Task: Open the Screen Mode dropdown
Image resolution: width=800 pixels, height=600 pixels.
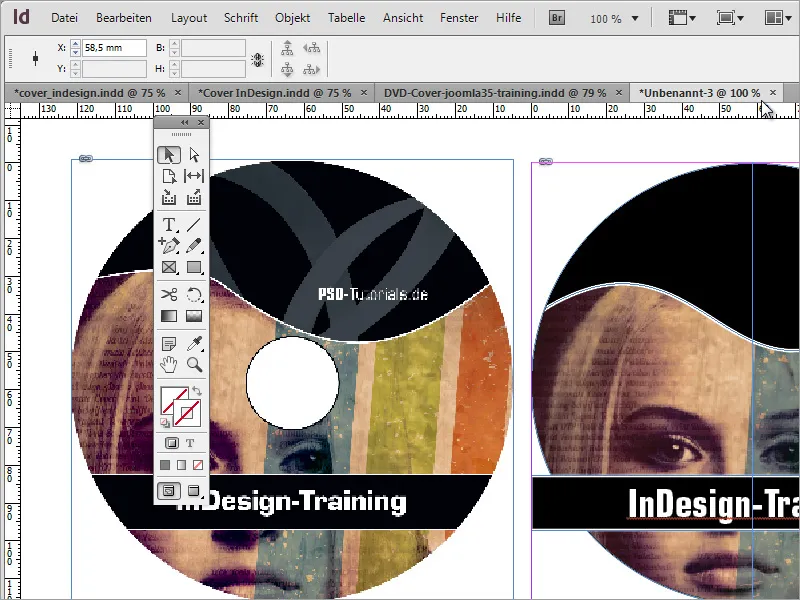Action: (730, 18)
